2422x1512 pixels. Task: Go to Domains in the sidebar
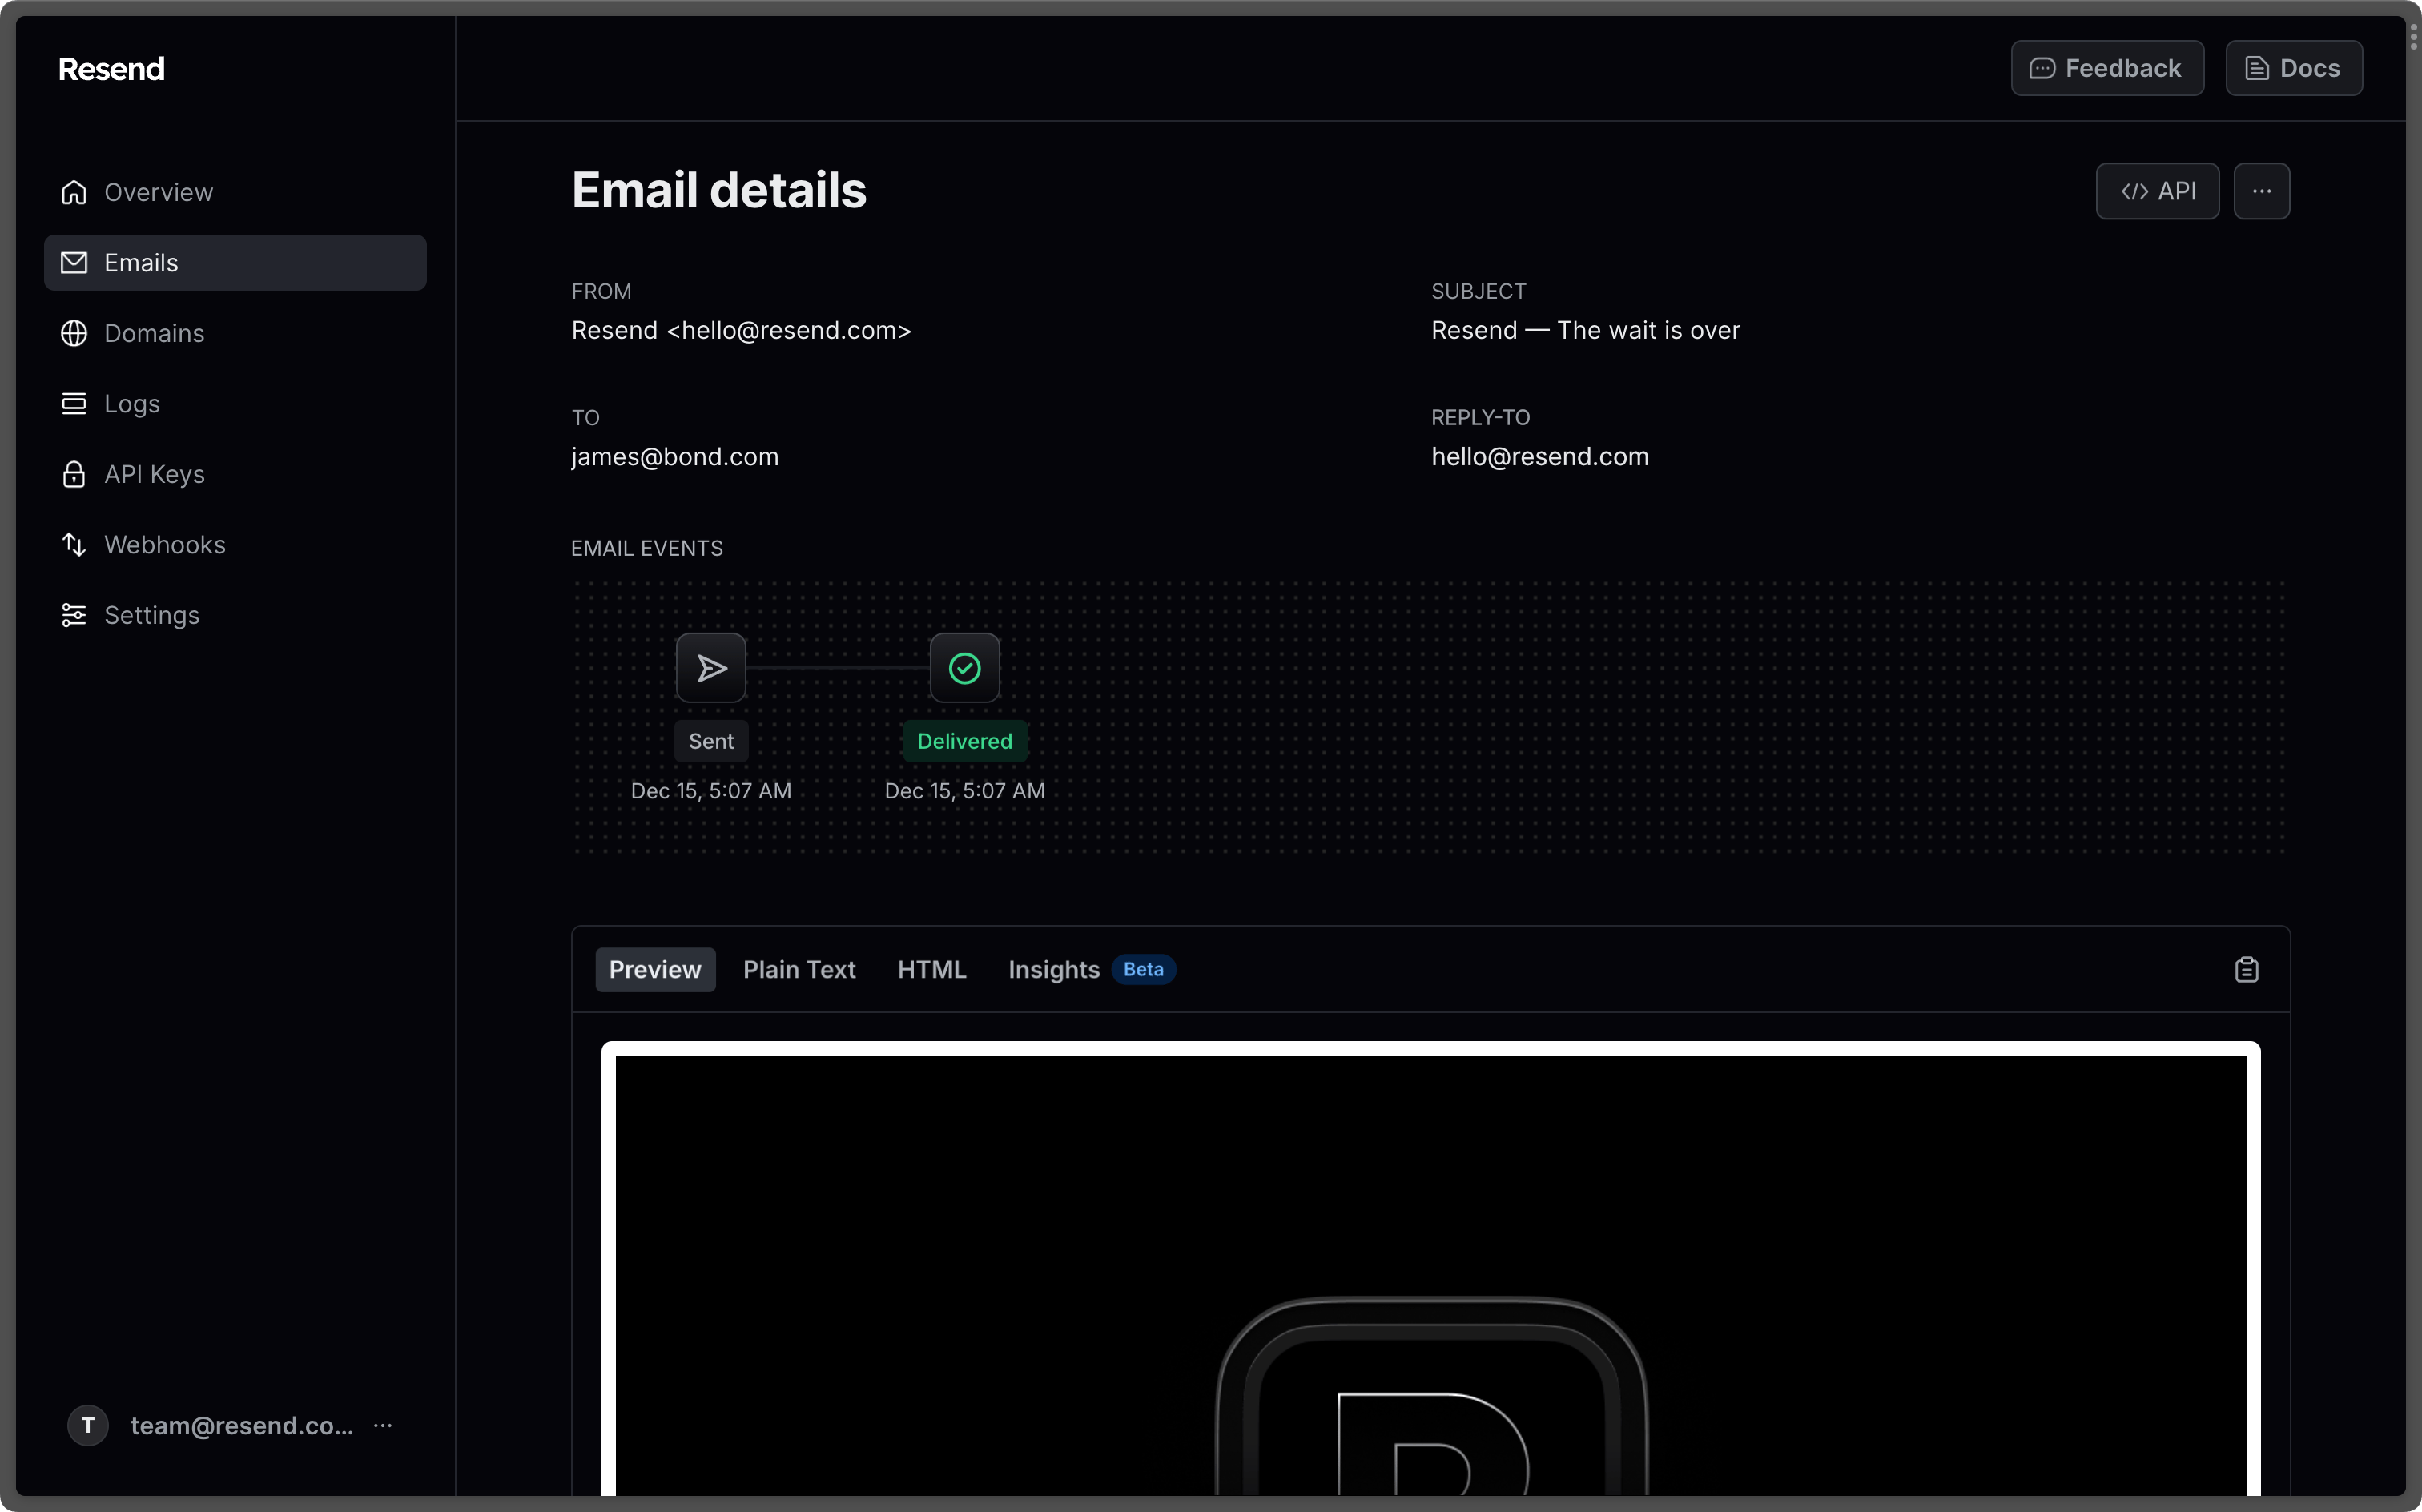[235, 333]
